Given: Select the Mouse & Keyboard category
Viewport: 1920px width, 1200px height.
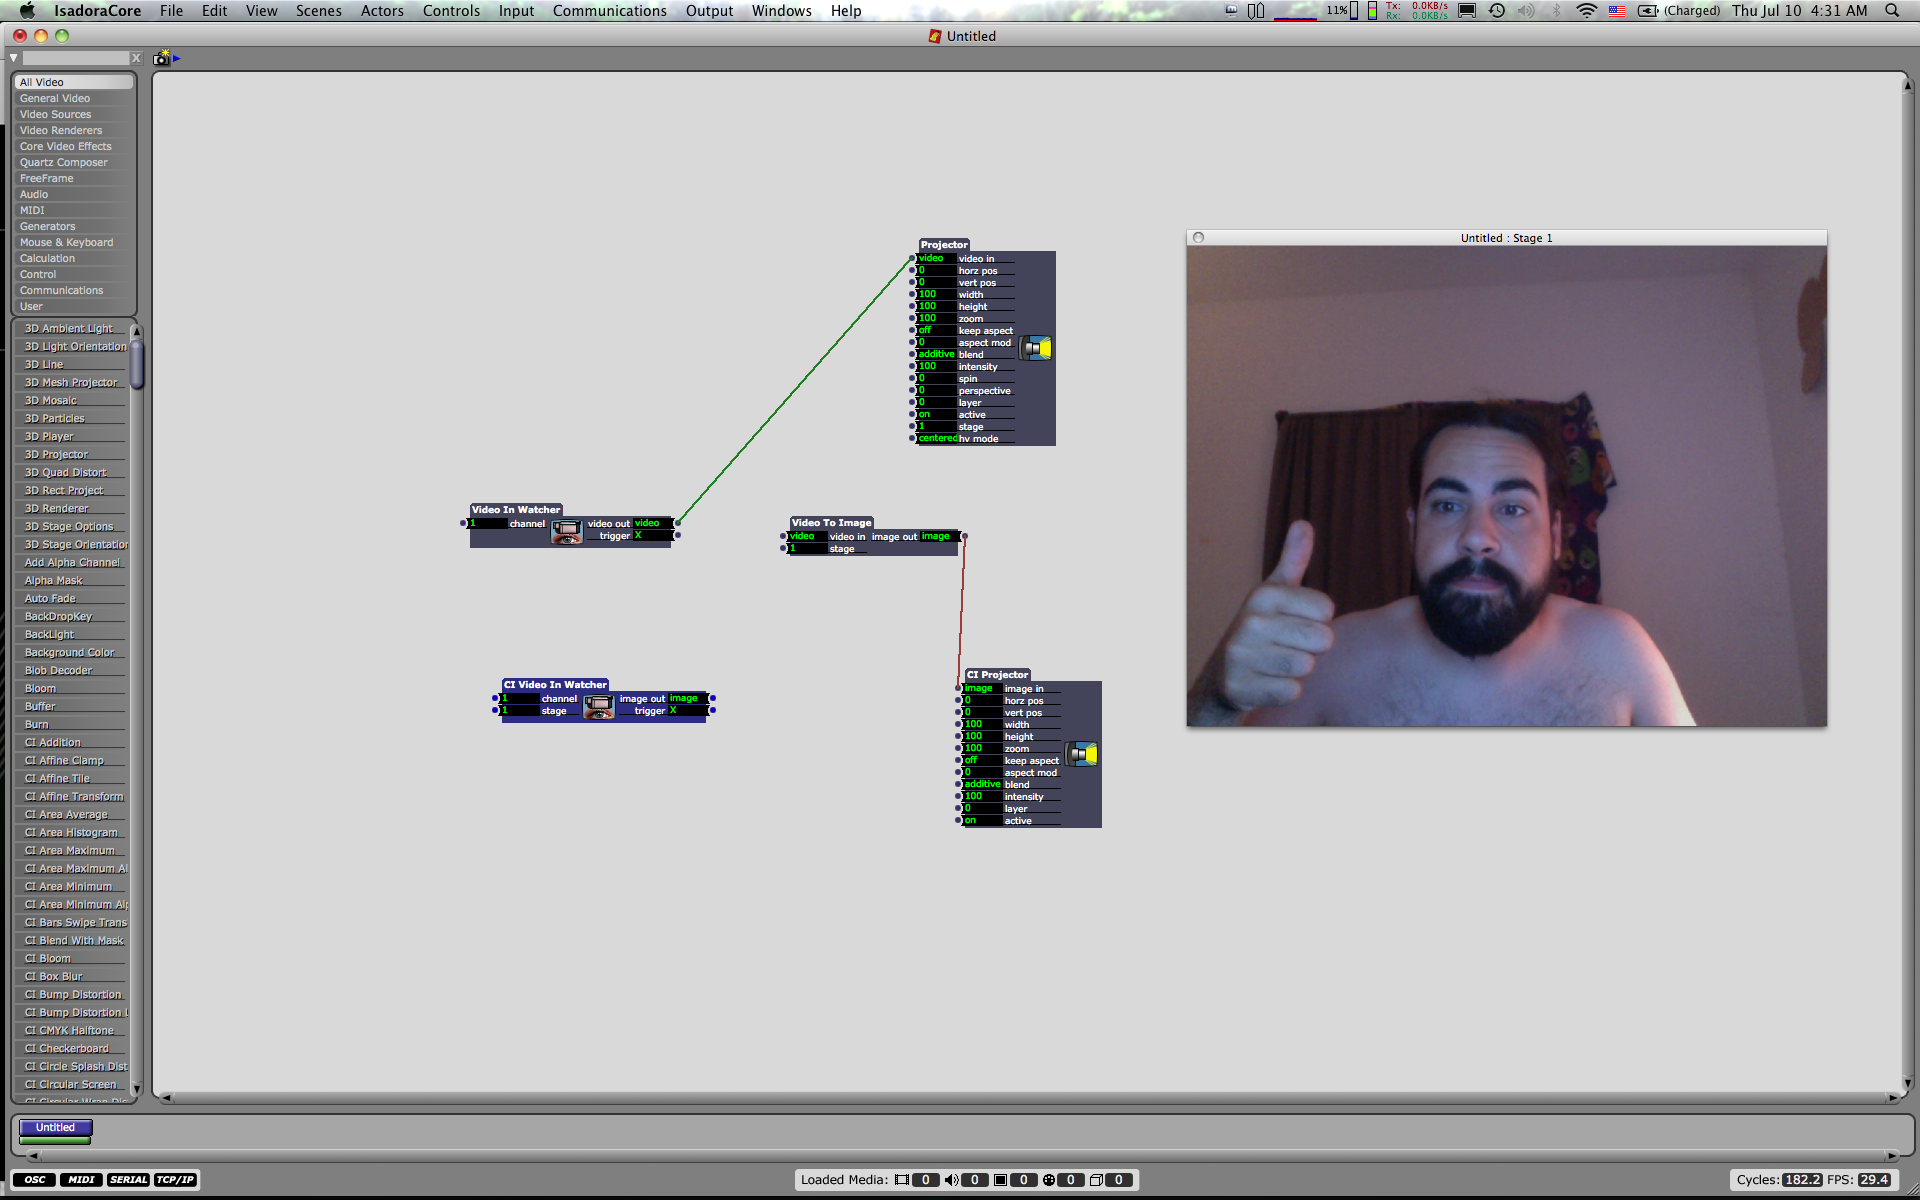Looking at the screenshot, I should 74,242.
